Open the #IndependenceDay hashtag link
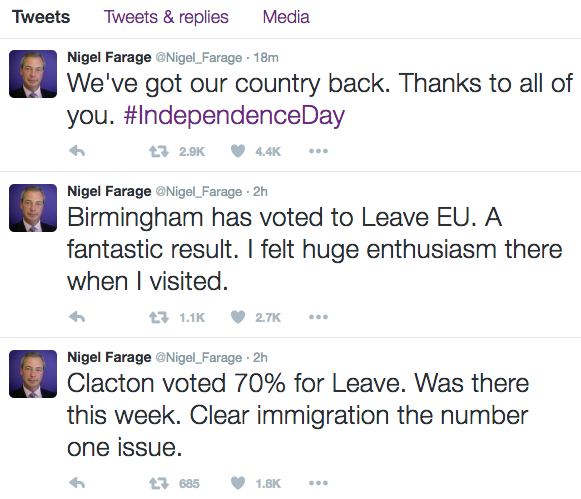 click(234, 116)
